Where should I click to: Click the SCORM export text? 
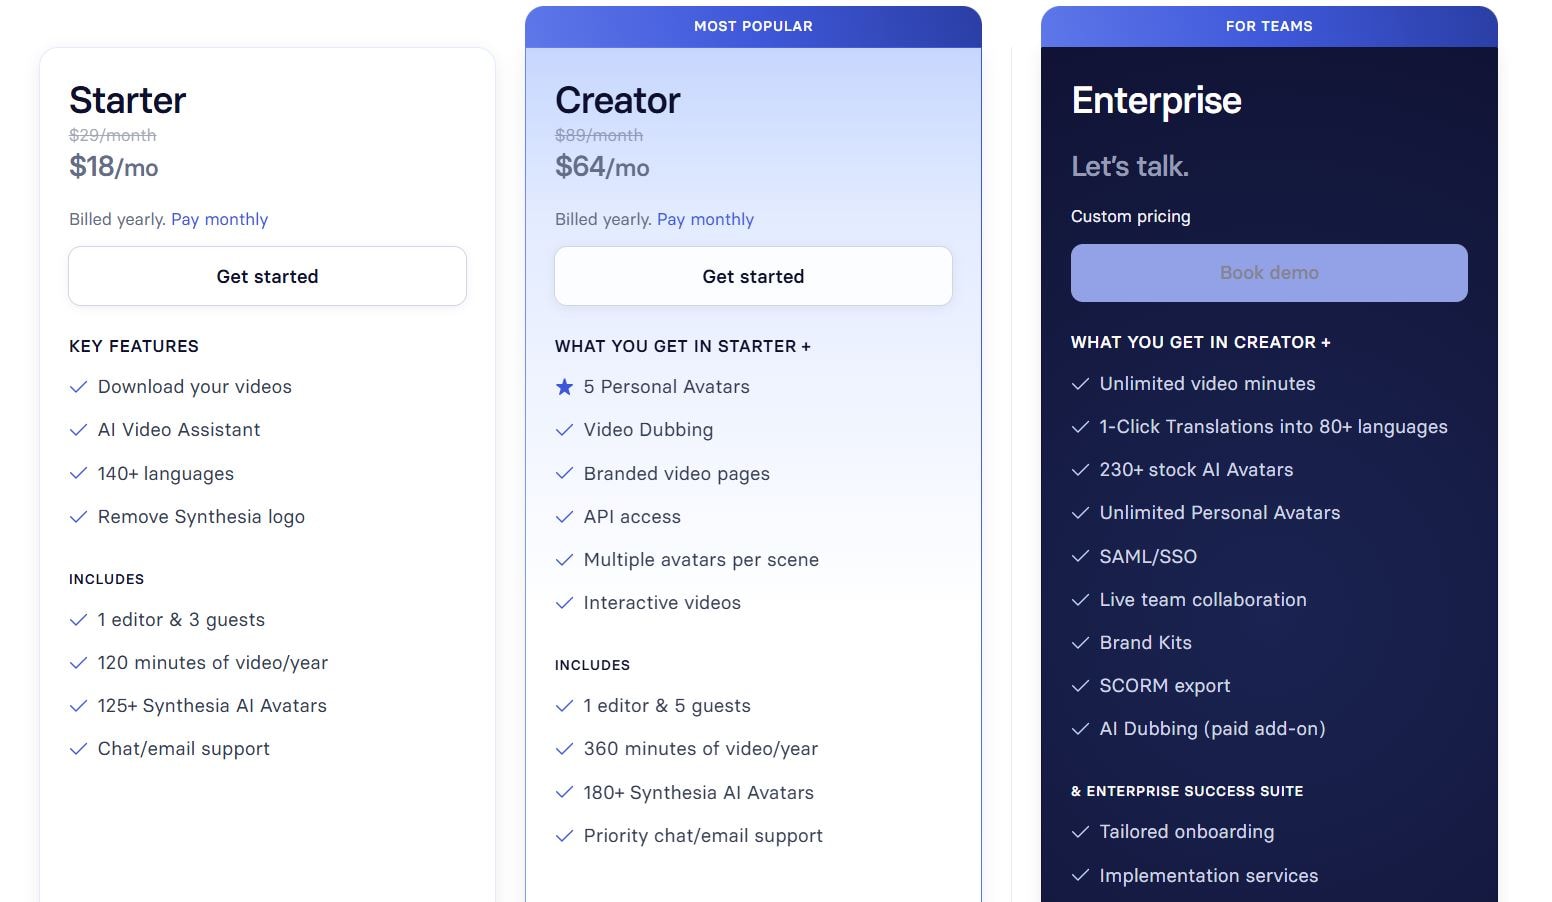tap(1165, 686)
